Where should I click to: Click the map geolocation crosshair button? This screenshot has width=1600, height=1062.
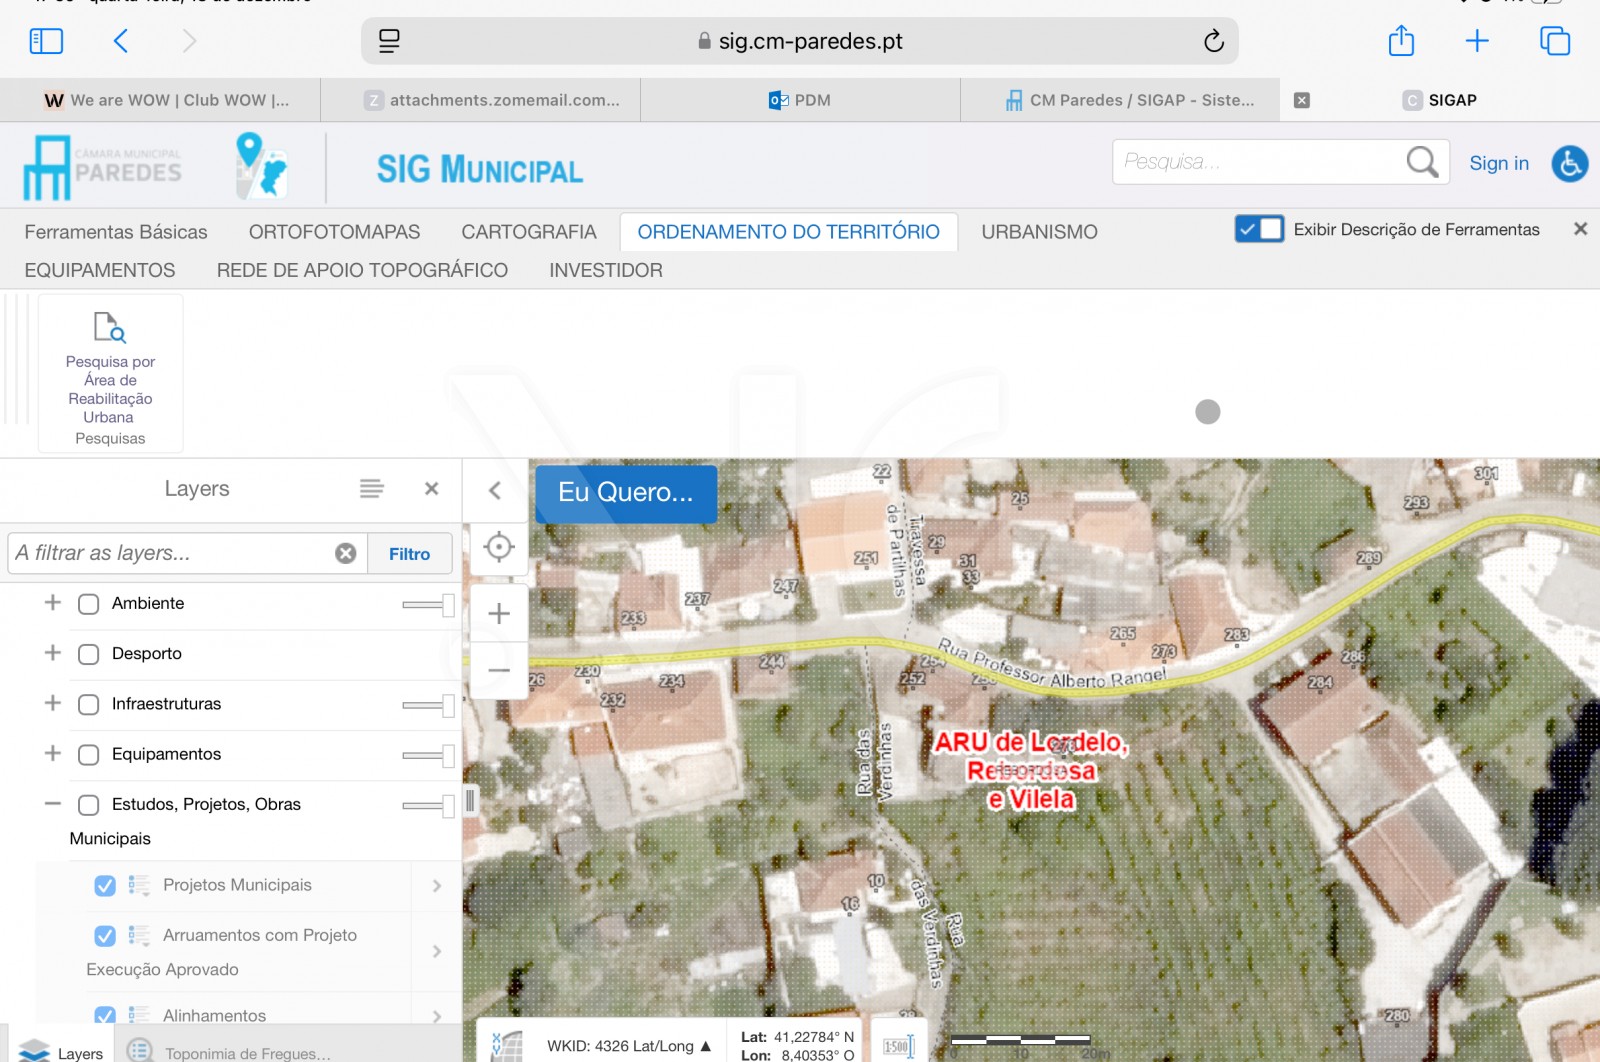pyautogui.click(x=499, y=547)
